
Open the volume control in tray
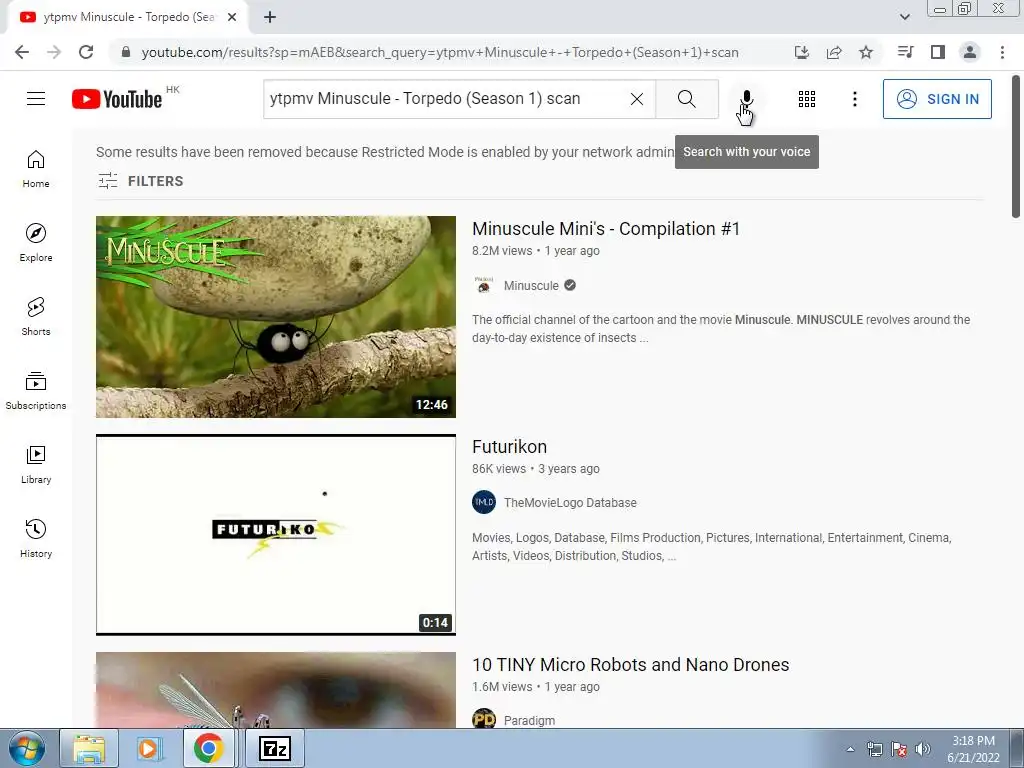[x=923, y=749]
